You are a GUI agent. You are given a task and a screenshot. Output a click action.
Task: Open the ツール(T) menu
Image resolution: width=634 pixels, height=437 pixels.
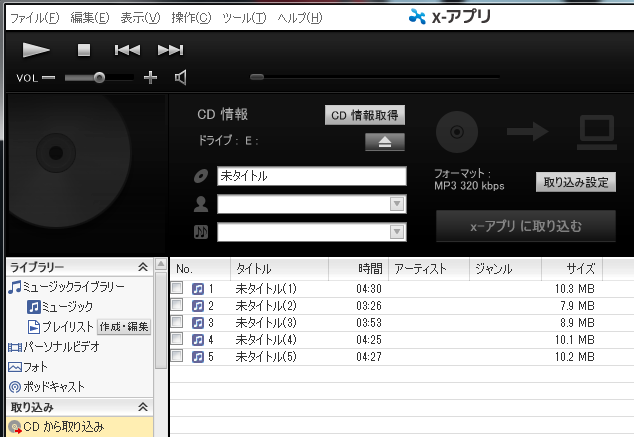[x=244, y=18]
